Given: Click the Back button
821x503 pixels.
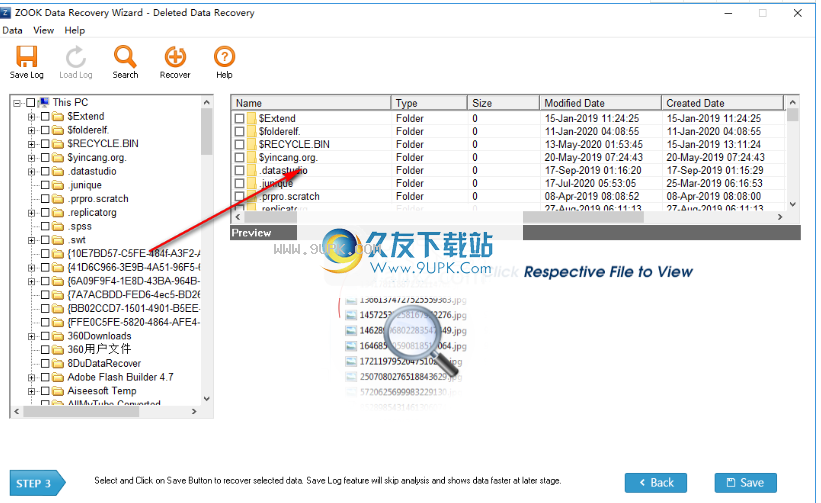Looking at the screenshot, I should (656, 483).
